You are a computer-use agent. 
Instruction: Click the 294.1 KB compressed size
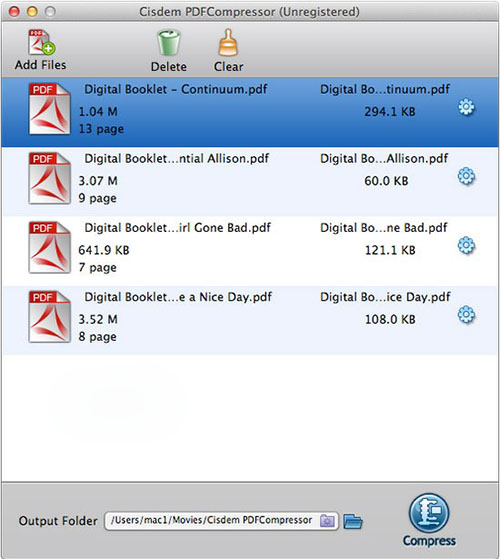pyautogui.click(x=390, y=112)
